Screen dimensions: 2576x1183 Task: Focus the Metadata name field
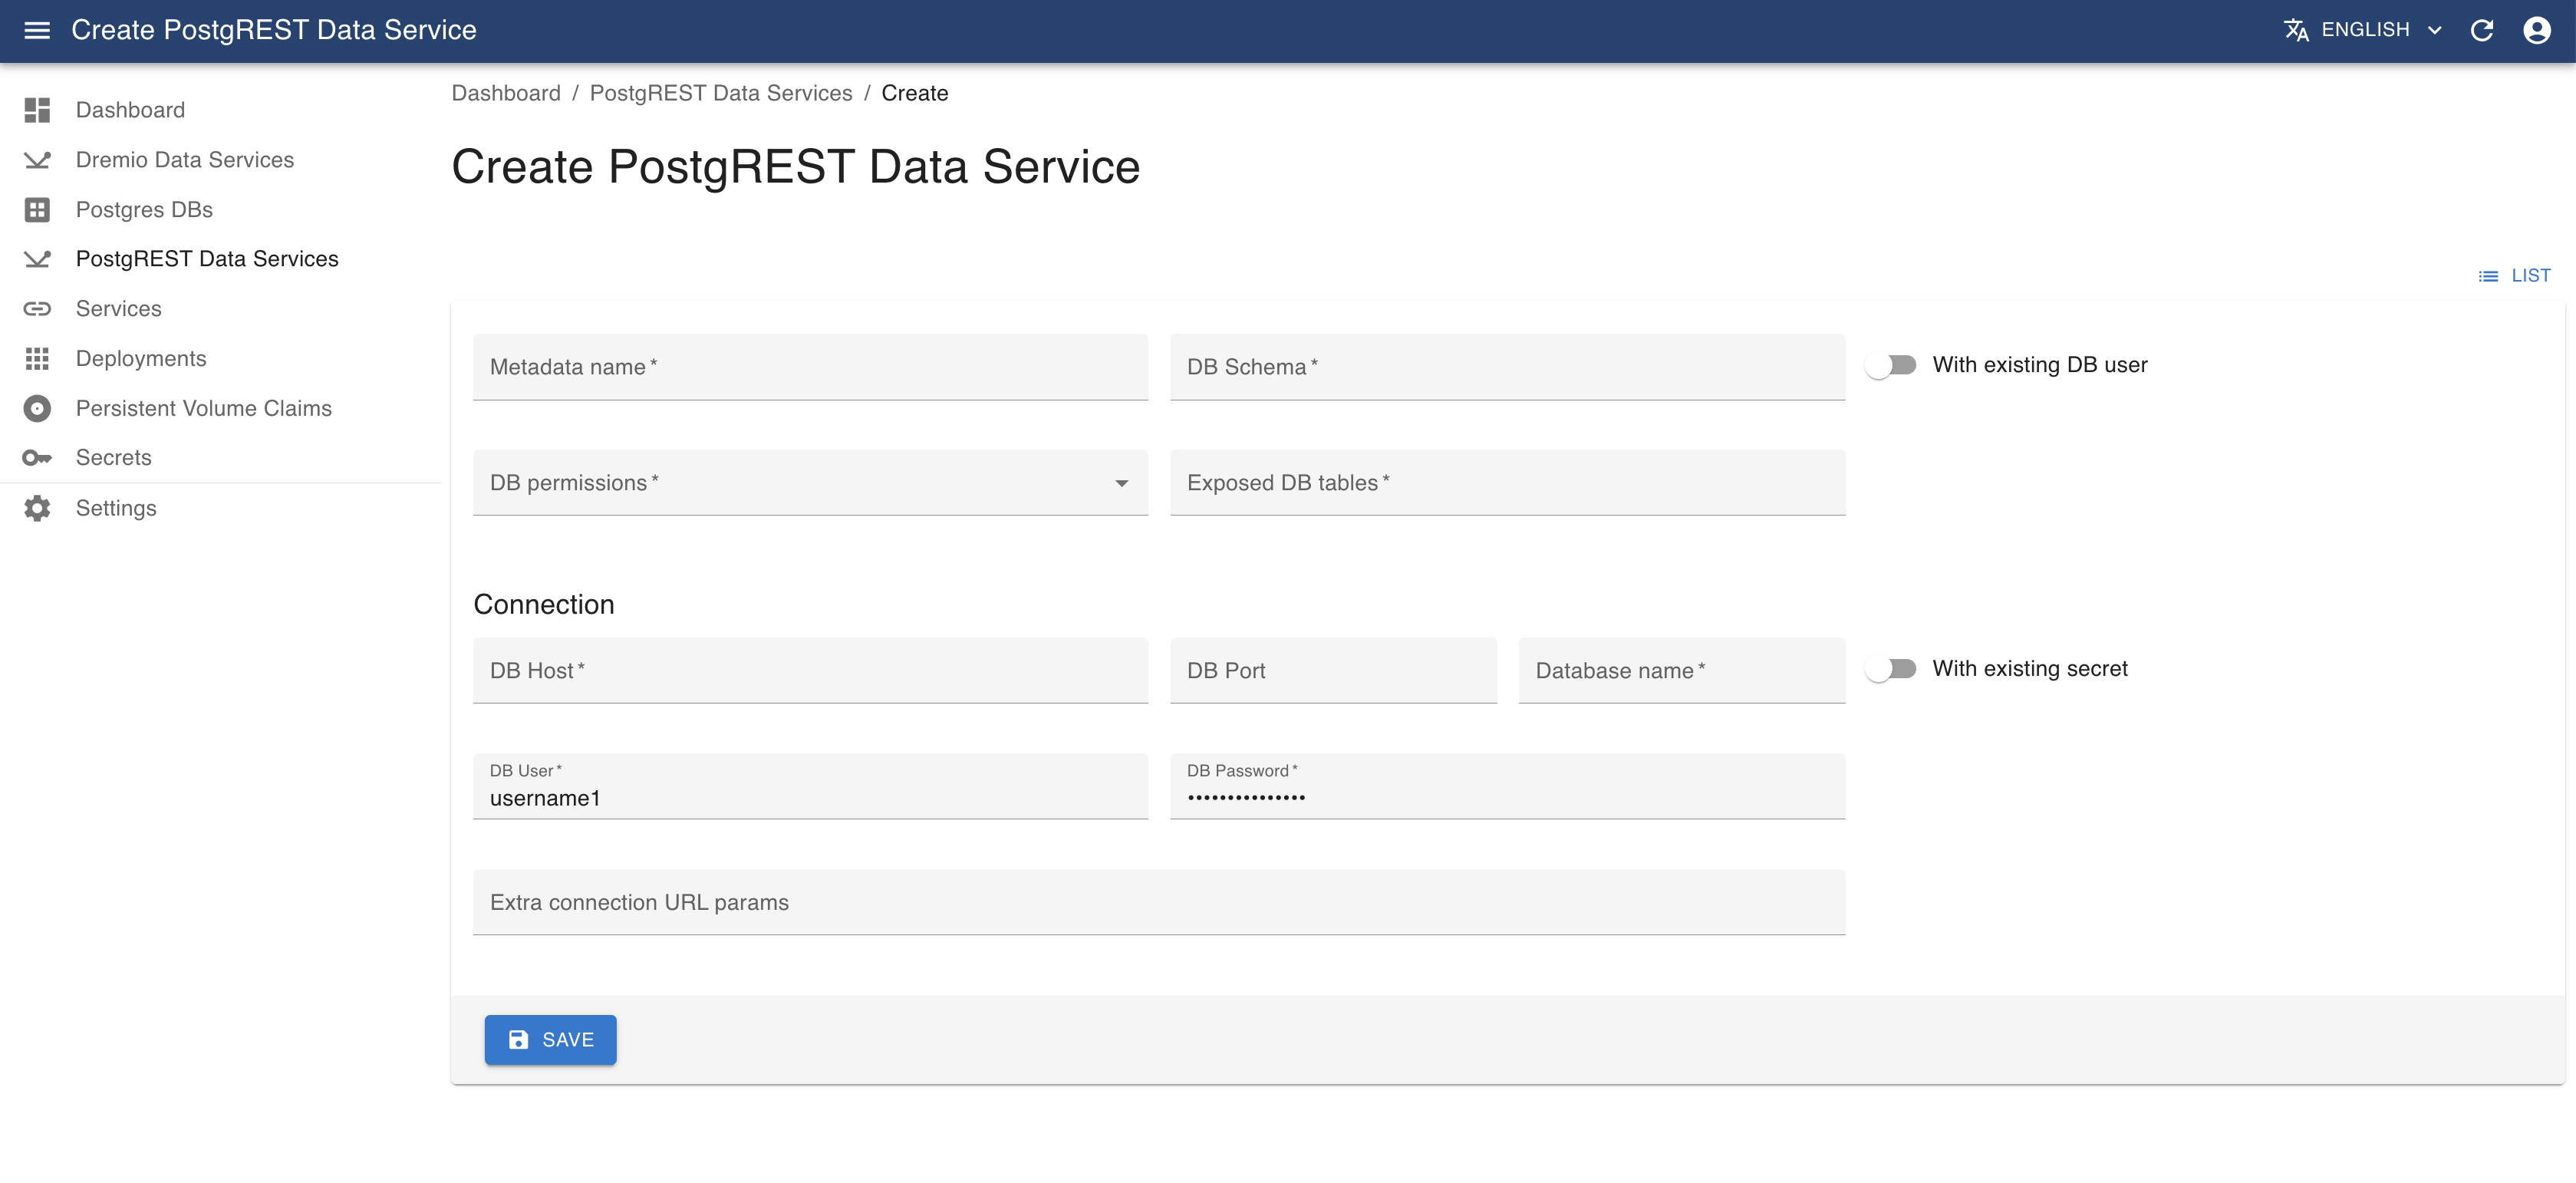[811, 367]
